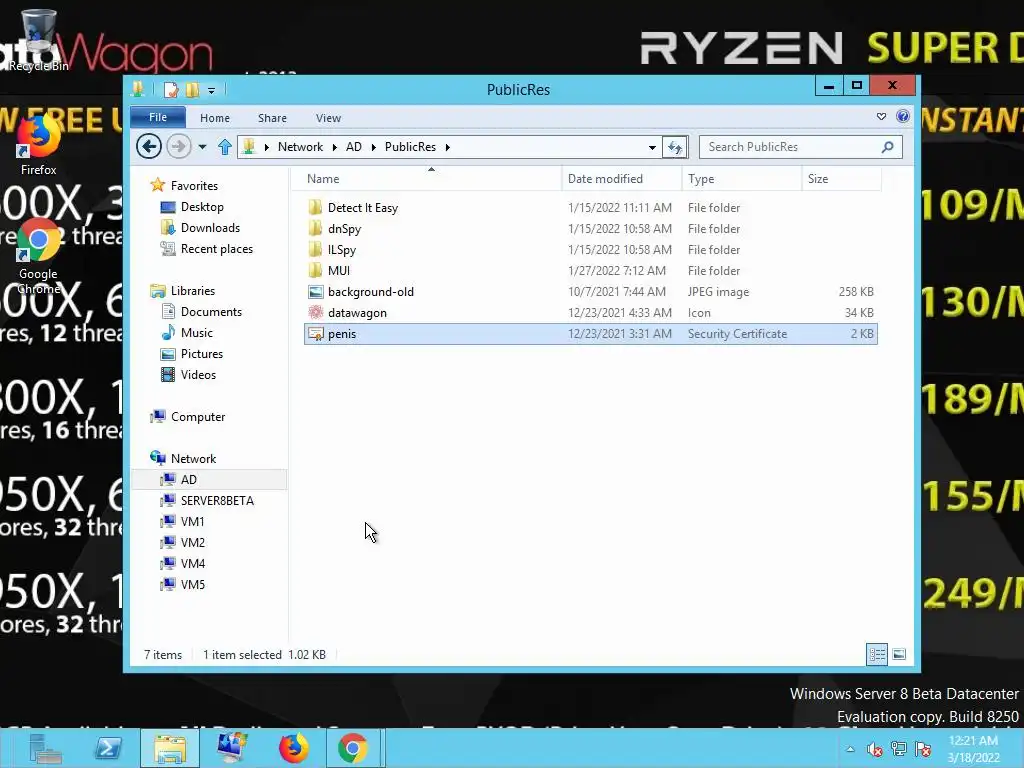Go back with the Back arrow button

point(149,146)
